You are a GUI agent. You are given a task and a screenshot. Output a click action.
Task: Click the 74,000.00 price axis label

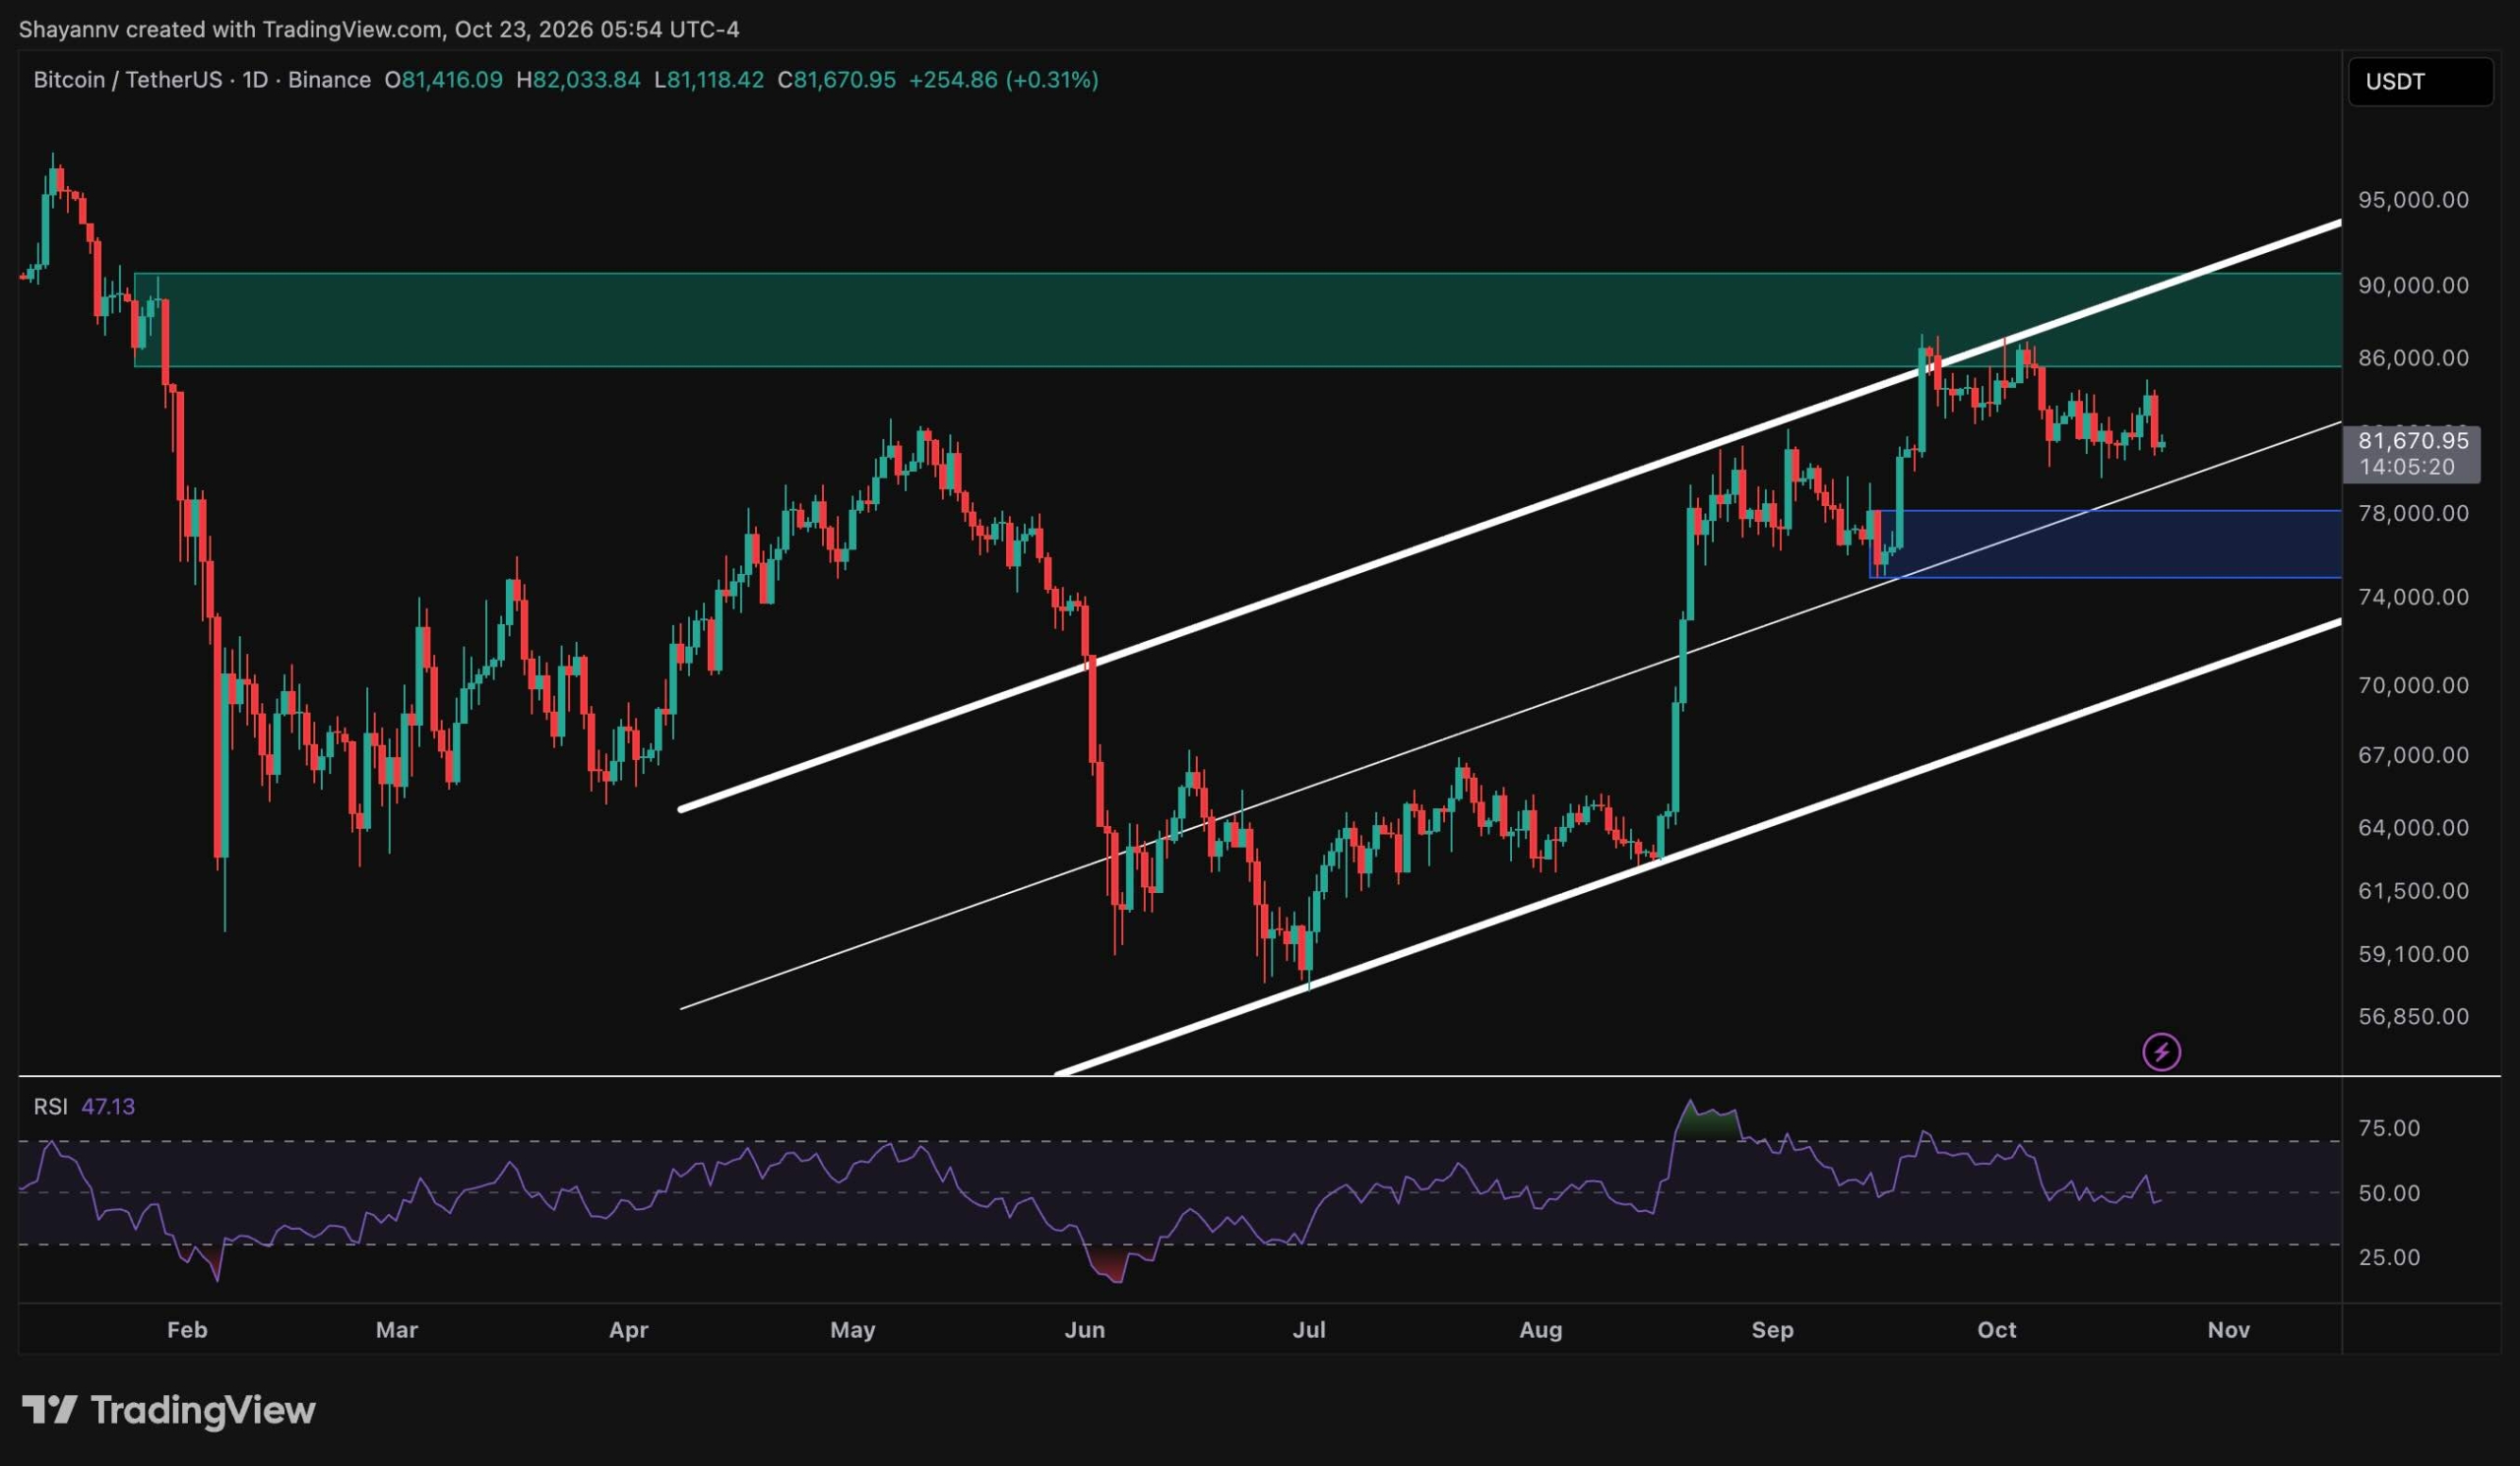pyautogui.click(x=2413, y=597)
